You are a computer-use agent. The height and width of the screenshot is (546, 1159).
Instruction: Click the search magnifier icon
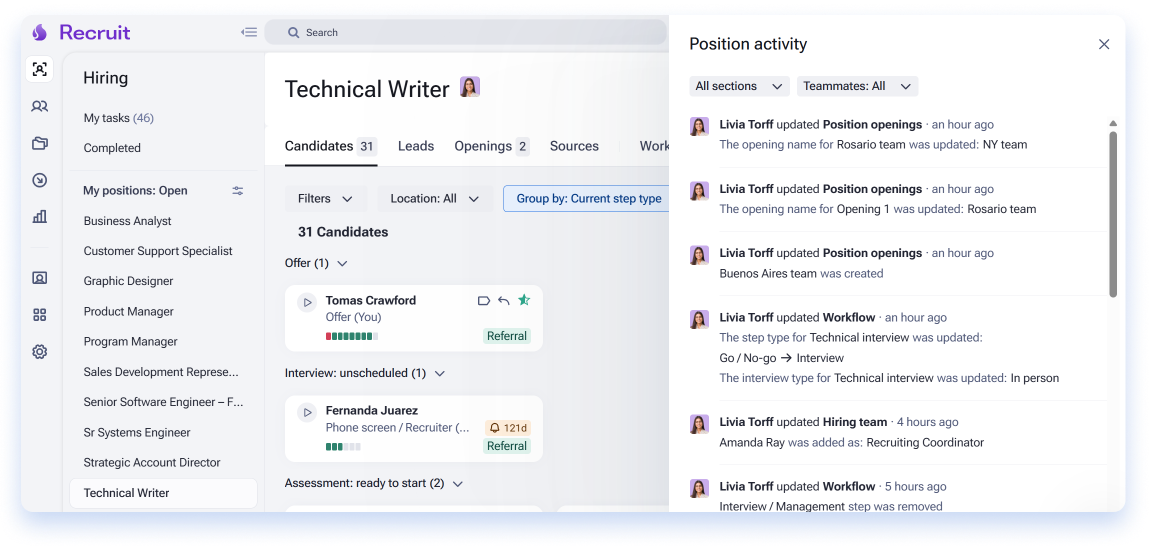coord(293,33)
